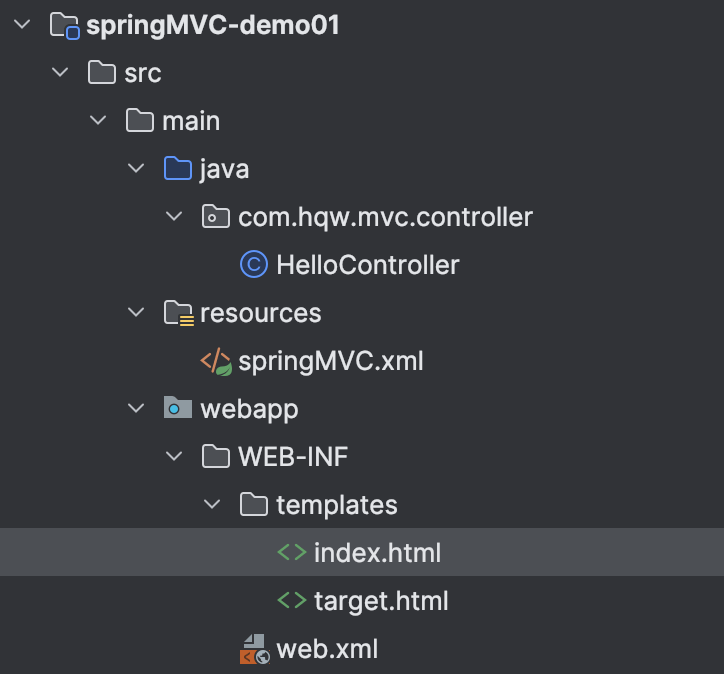This screenshot has height=674, width=724.
Task: Click the webapp web folder icon
Action: pyautogui.click(x=177, y=409)
